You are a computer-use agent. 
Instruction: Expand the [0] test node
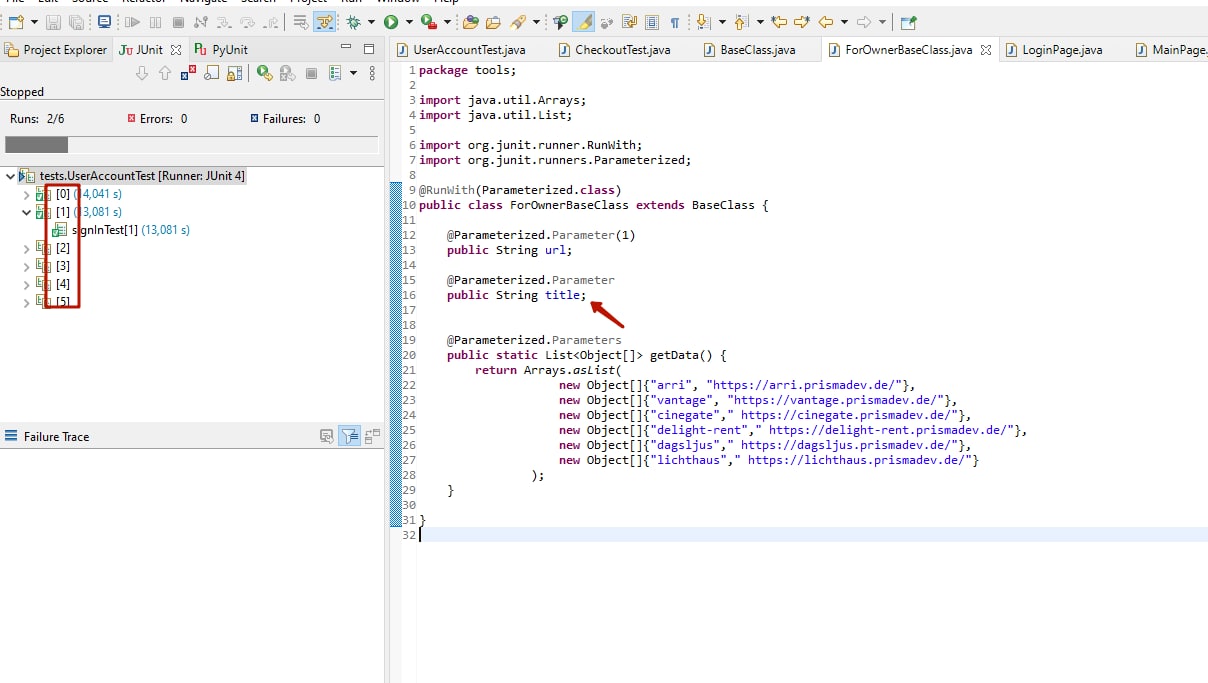click(x=27, y=194)
